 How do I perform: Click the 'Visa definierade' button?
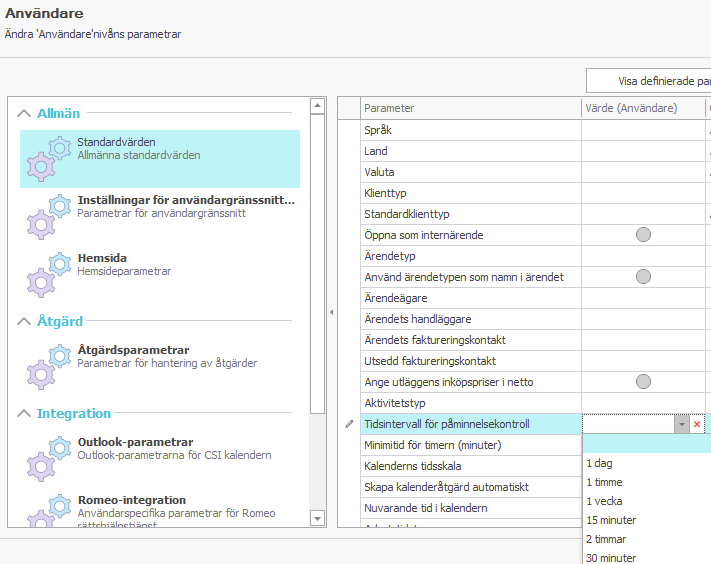coord(648,80)
